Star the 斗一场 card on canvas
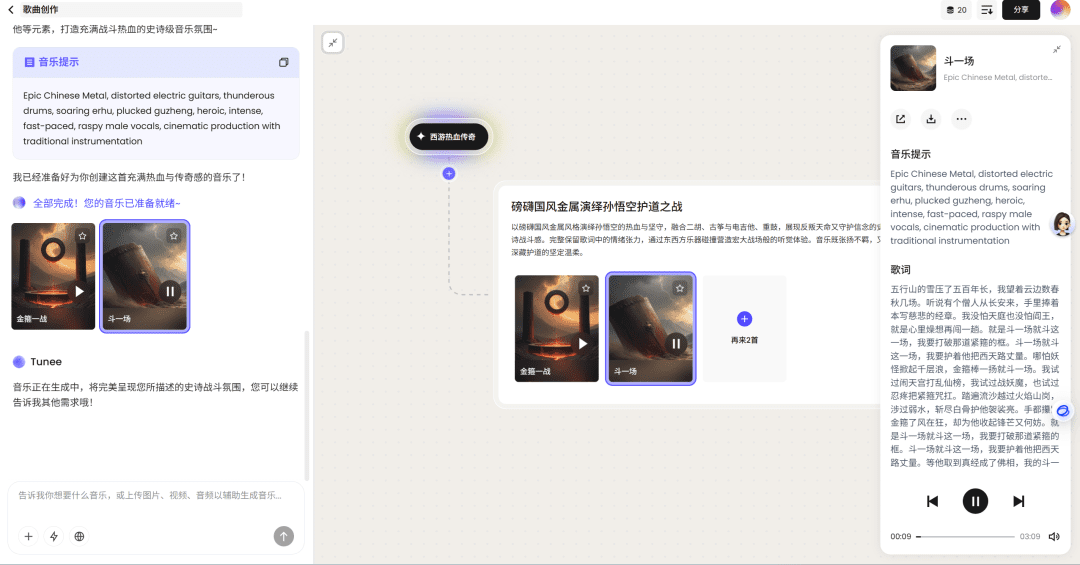Viewport: 1080px width, 565px height. [680, 288]
